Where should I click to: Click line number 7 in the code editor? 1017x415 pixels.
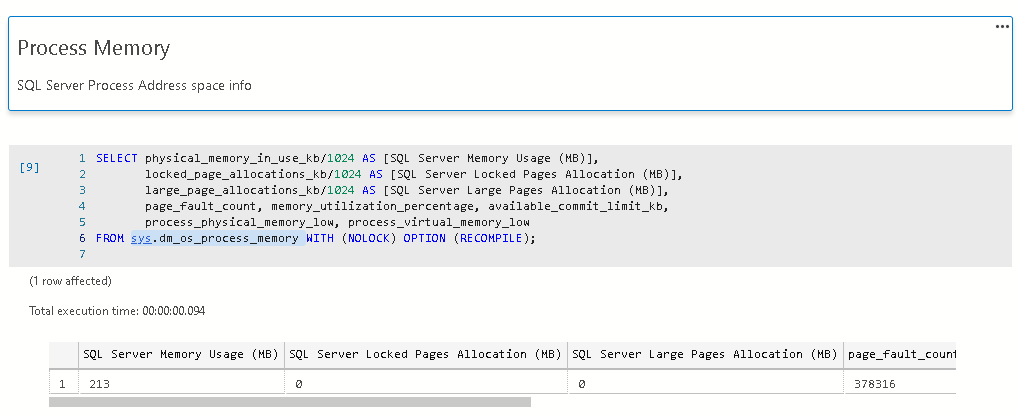82,254
